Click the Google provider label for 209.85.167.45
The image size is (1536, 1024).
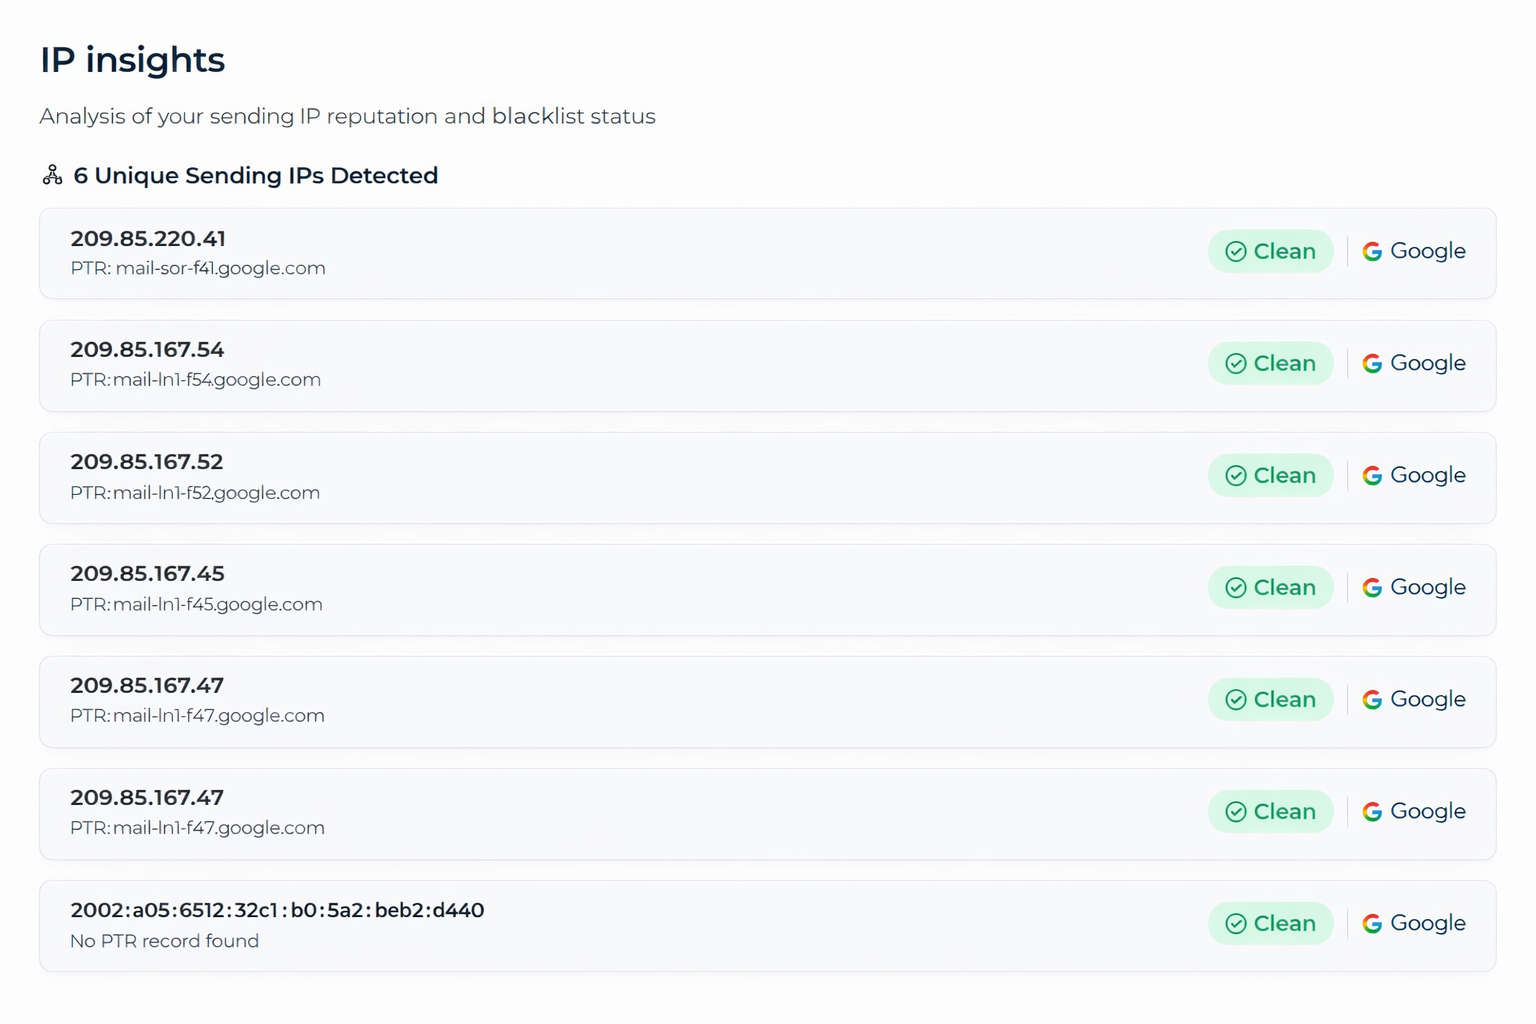tap(1428, 587)
